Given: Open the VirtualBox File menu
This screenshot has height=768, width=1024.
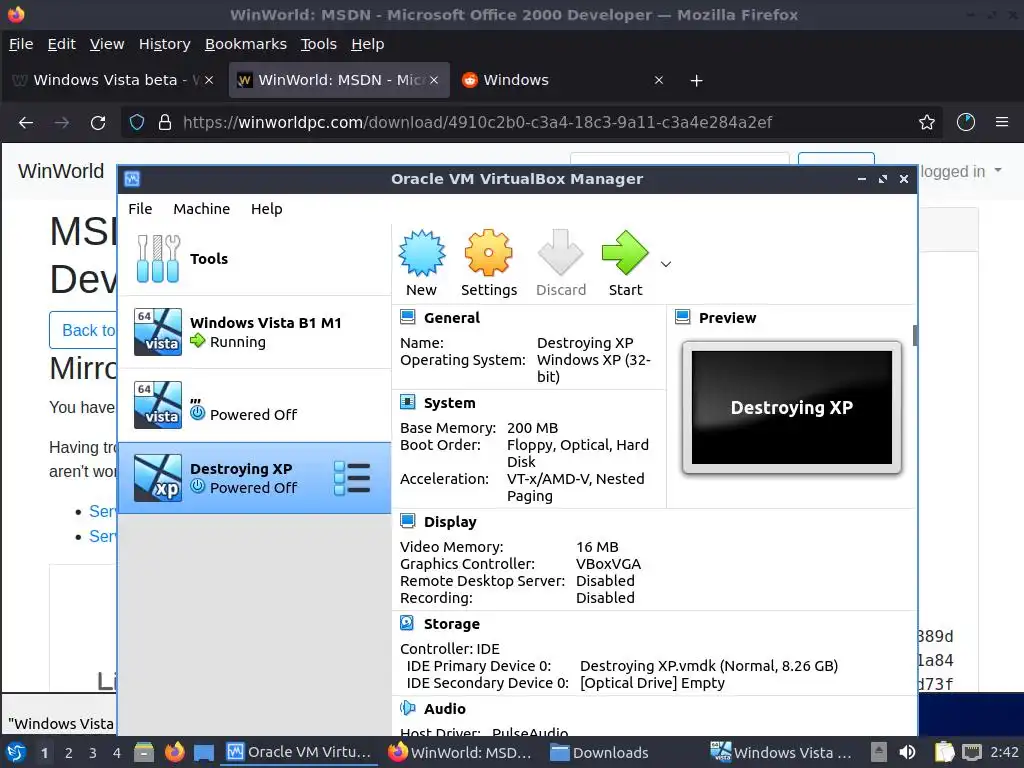Looking at the screenshot, I should (x=140, y=209).
